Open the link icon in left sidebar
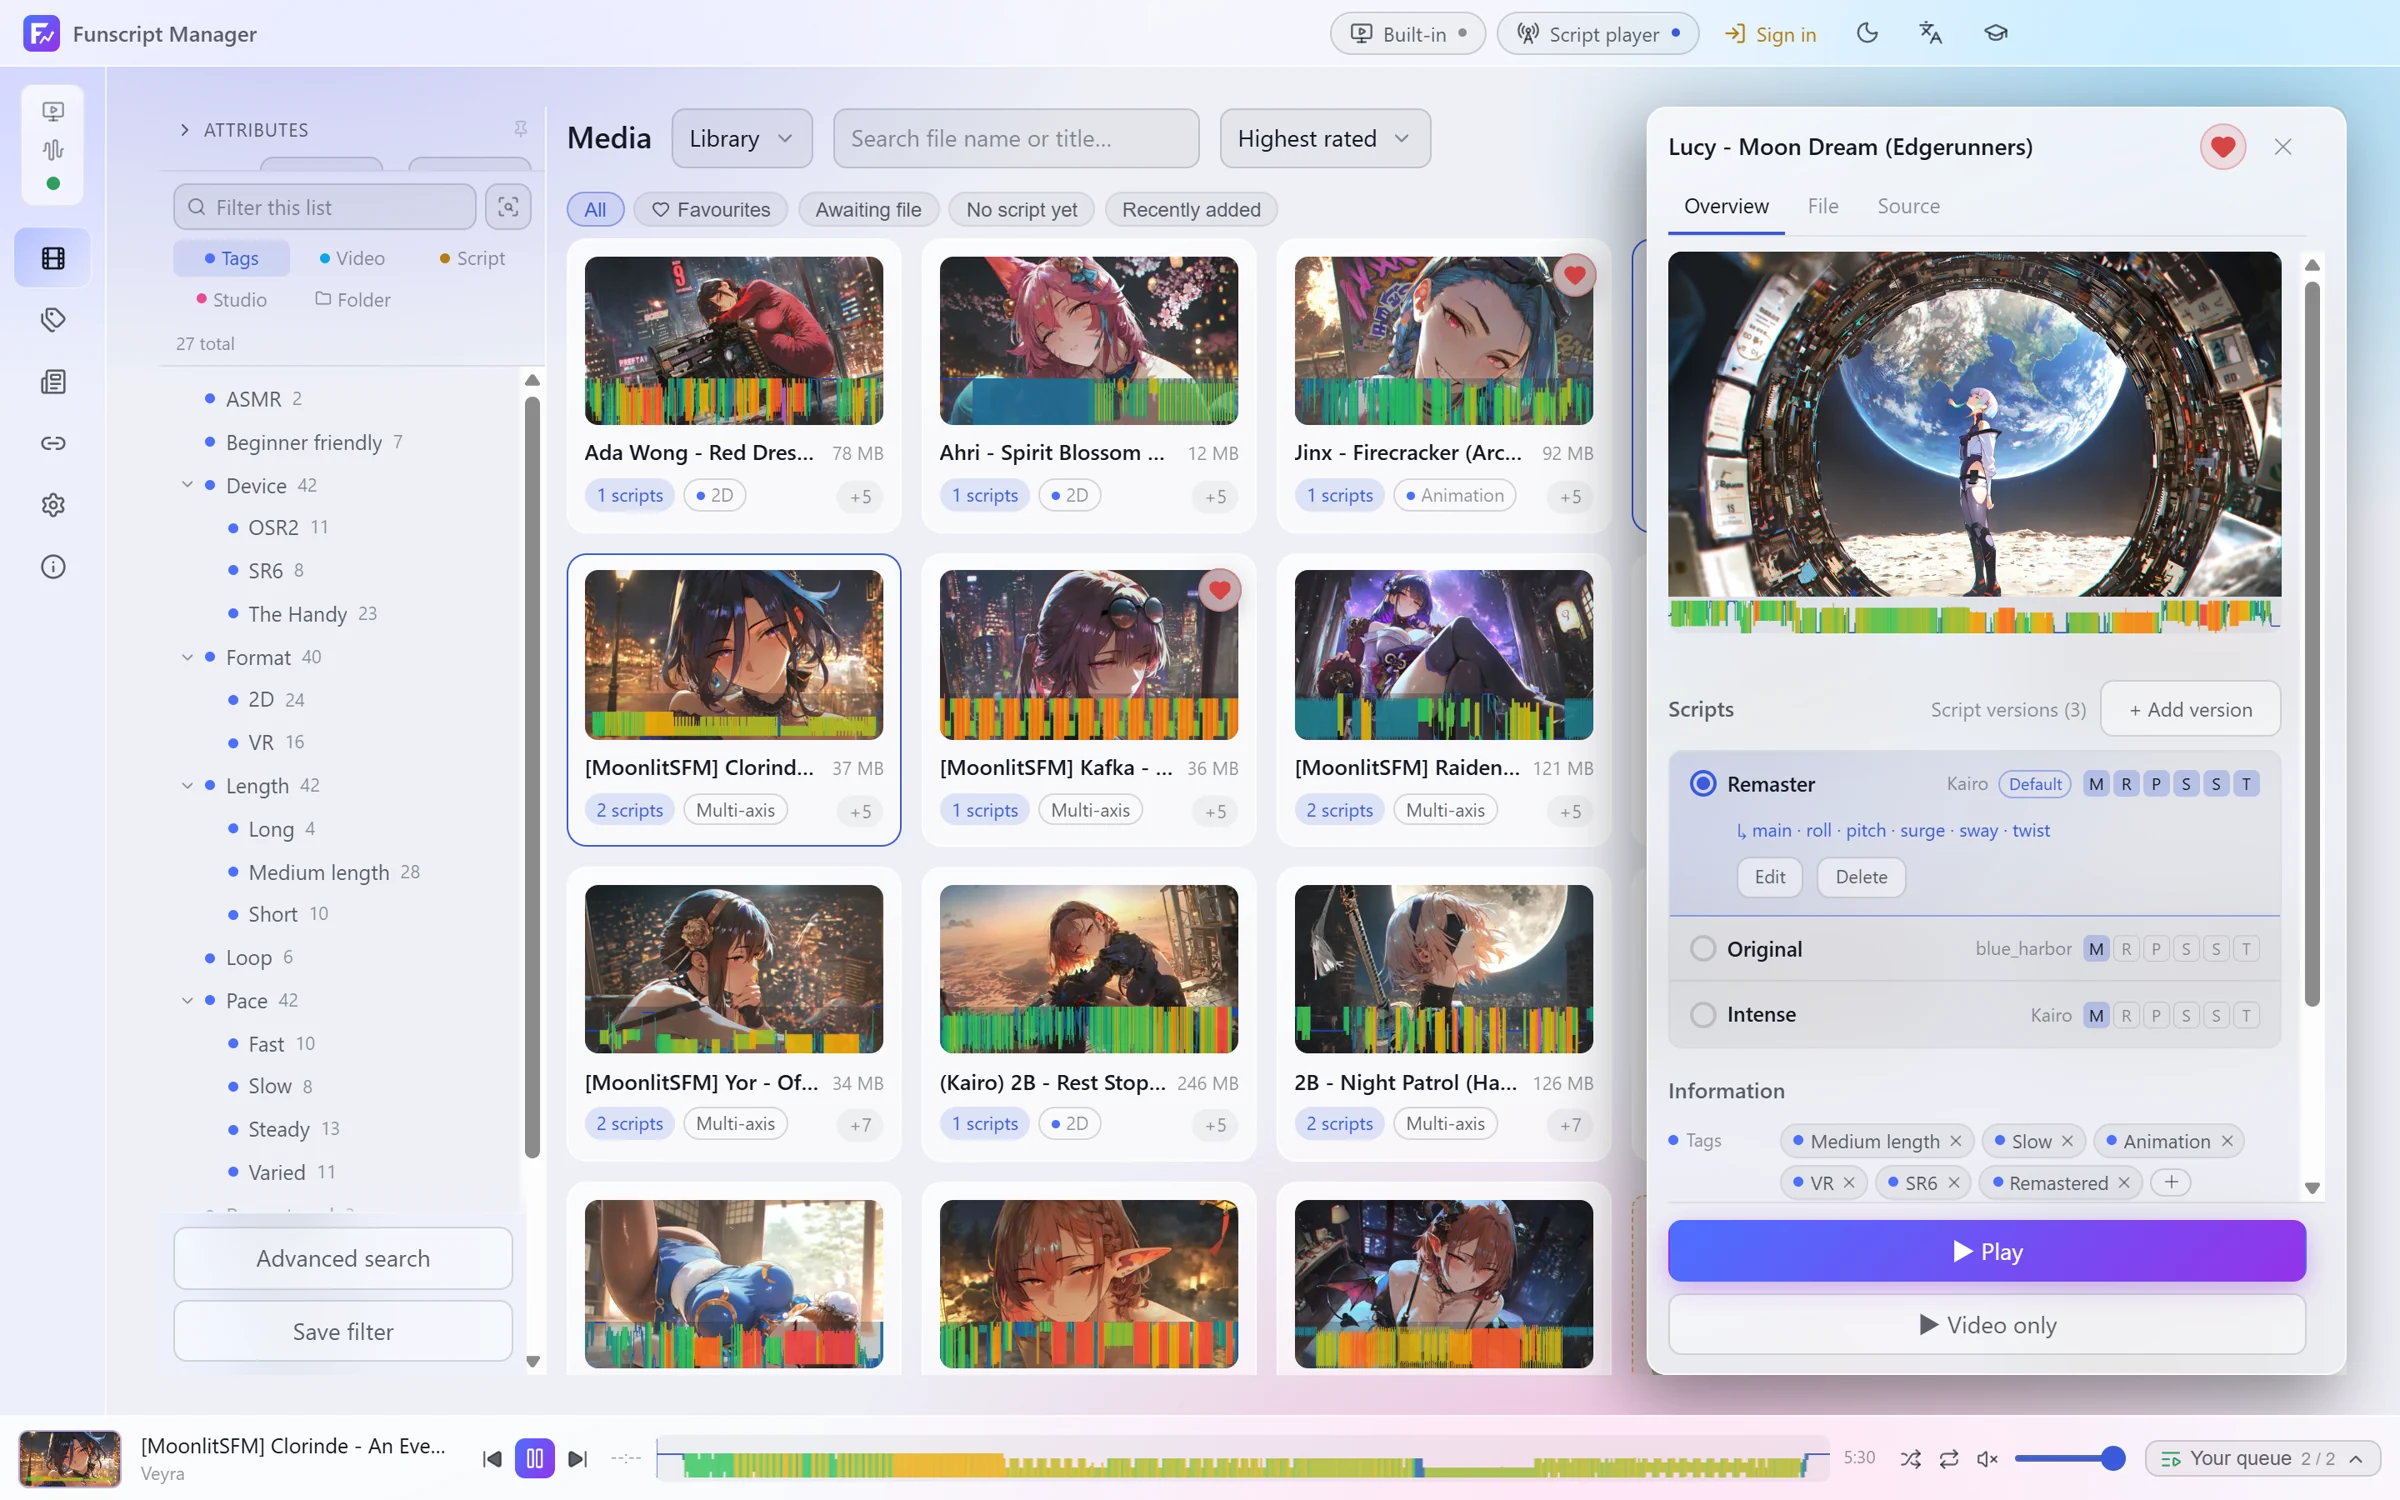 [53, 443]
